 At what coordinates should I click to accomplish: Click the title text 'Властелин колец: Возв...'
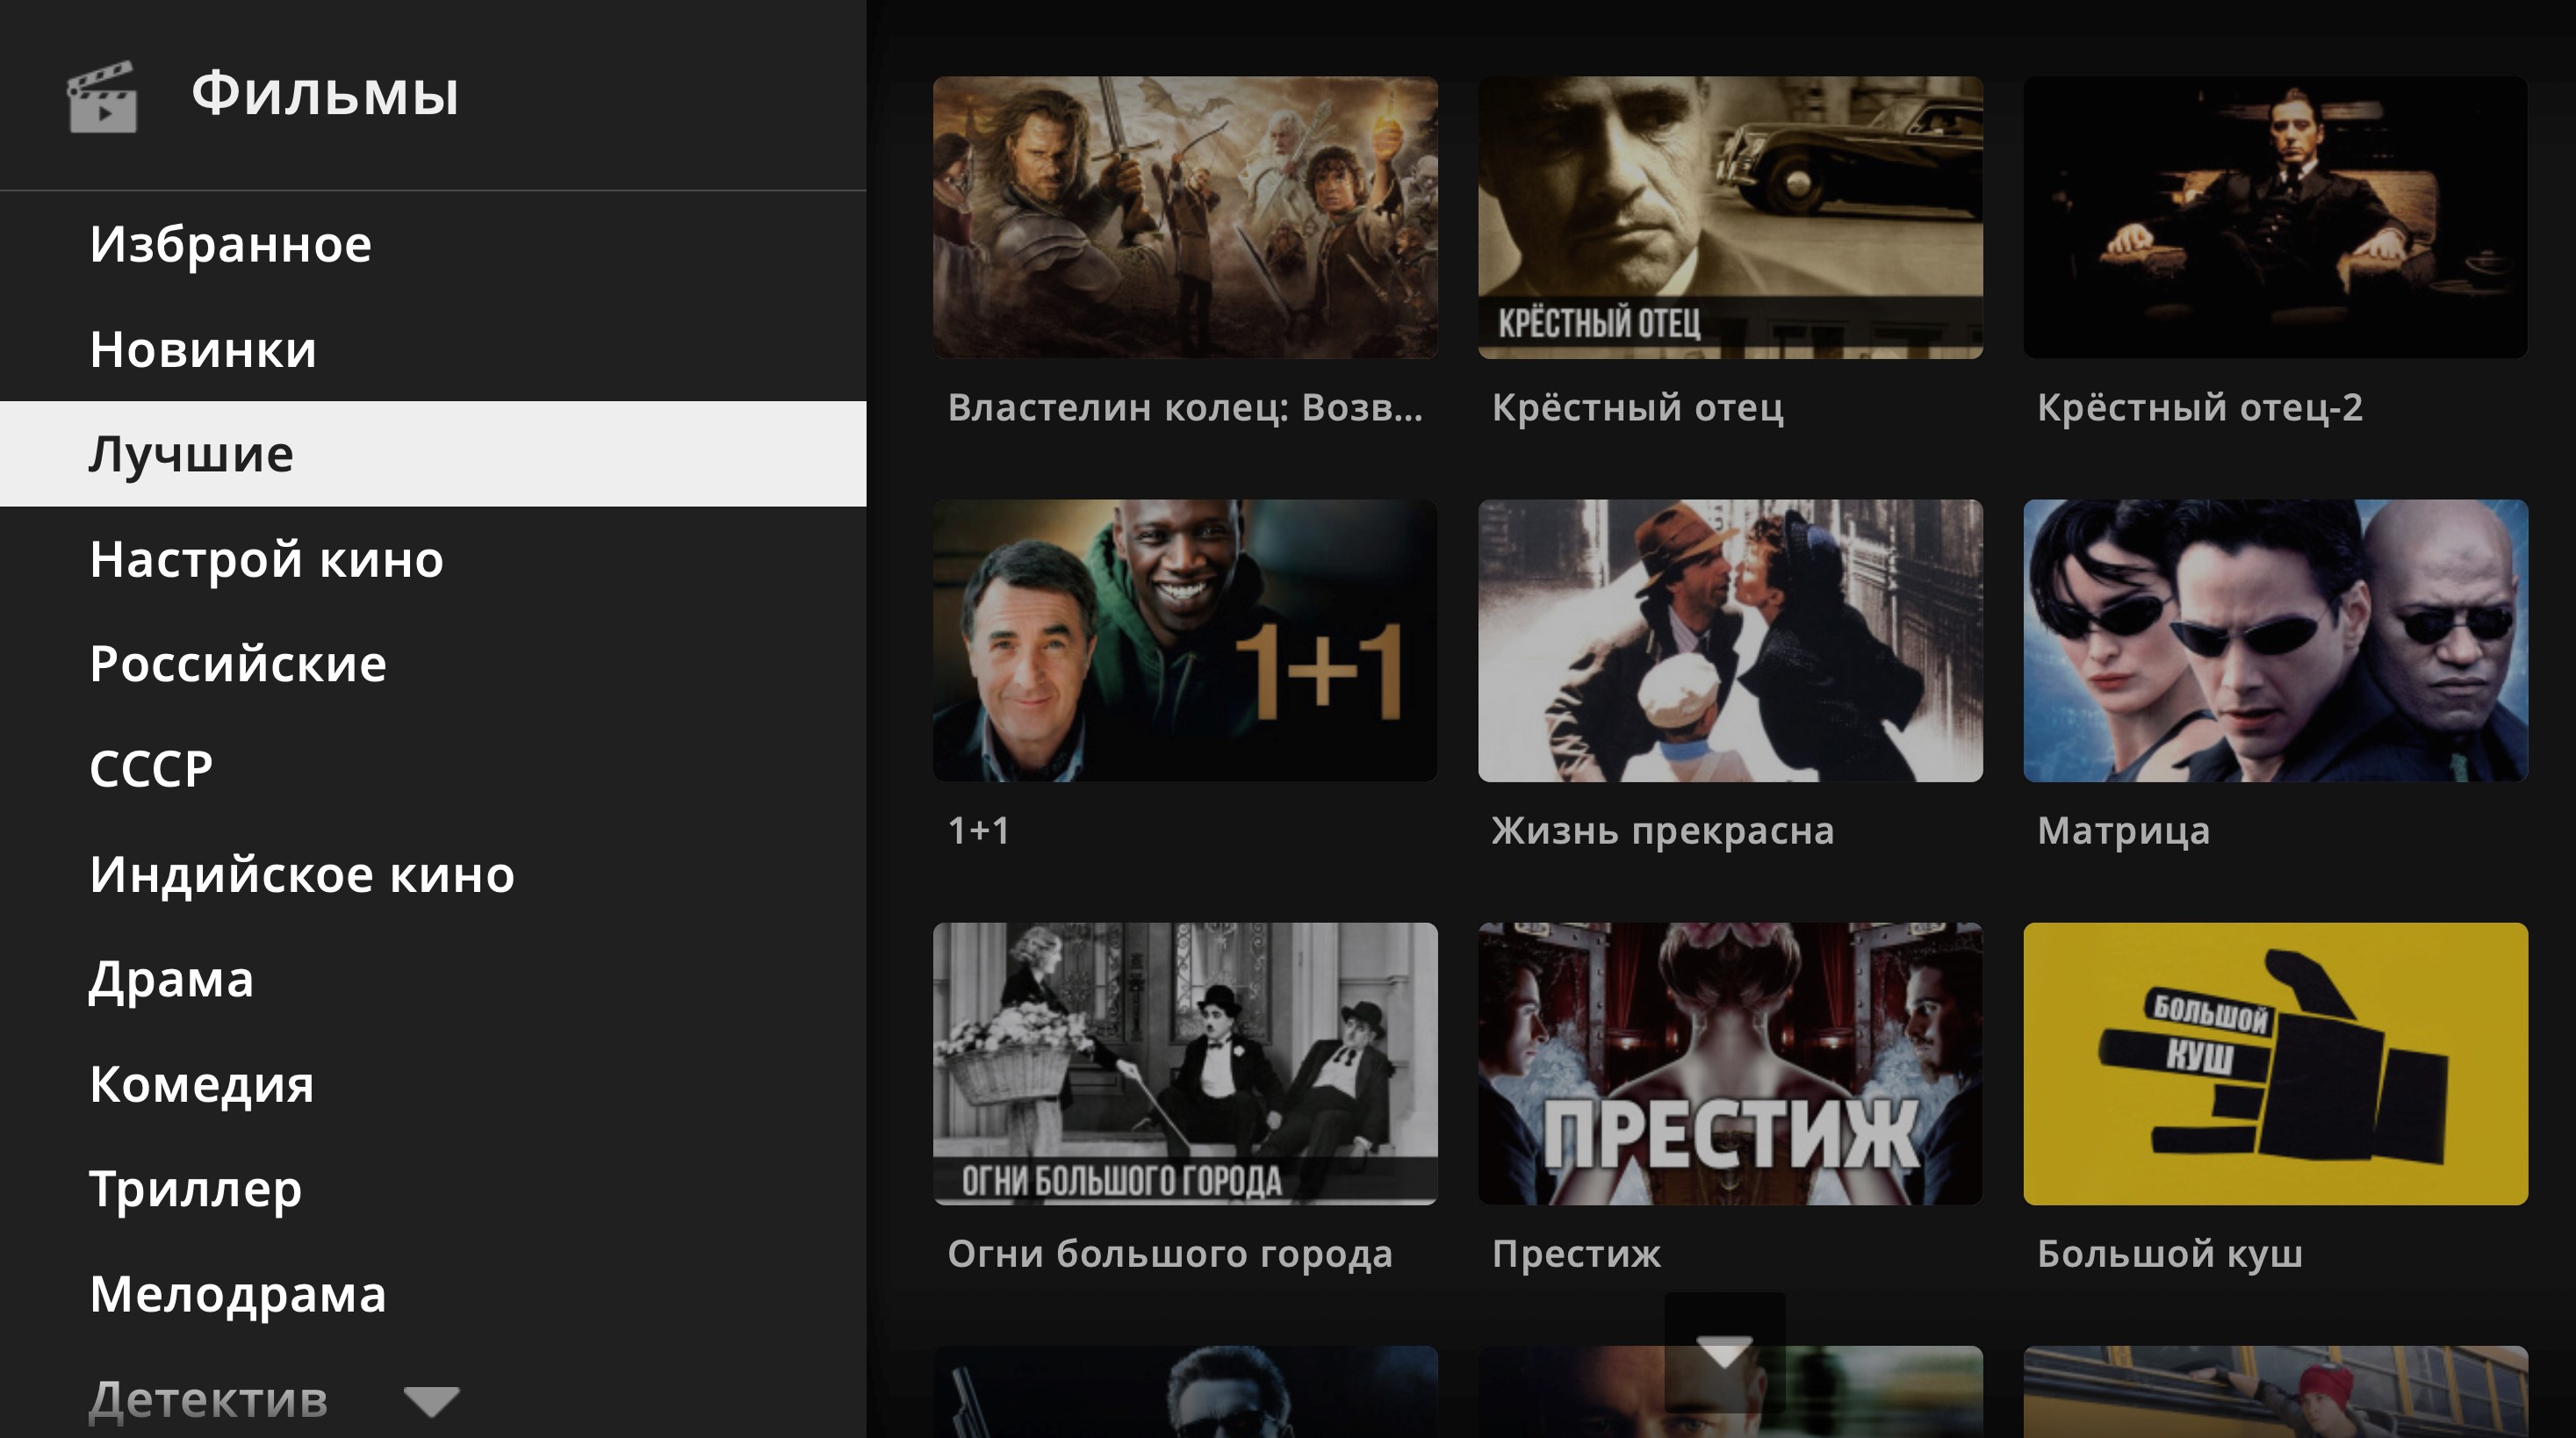1185,407
